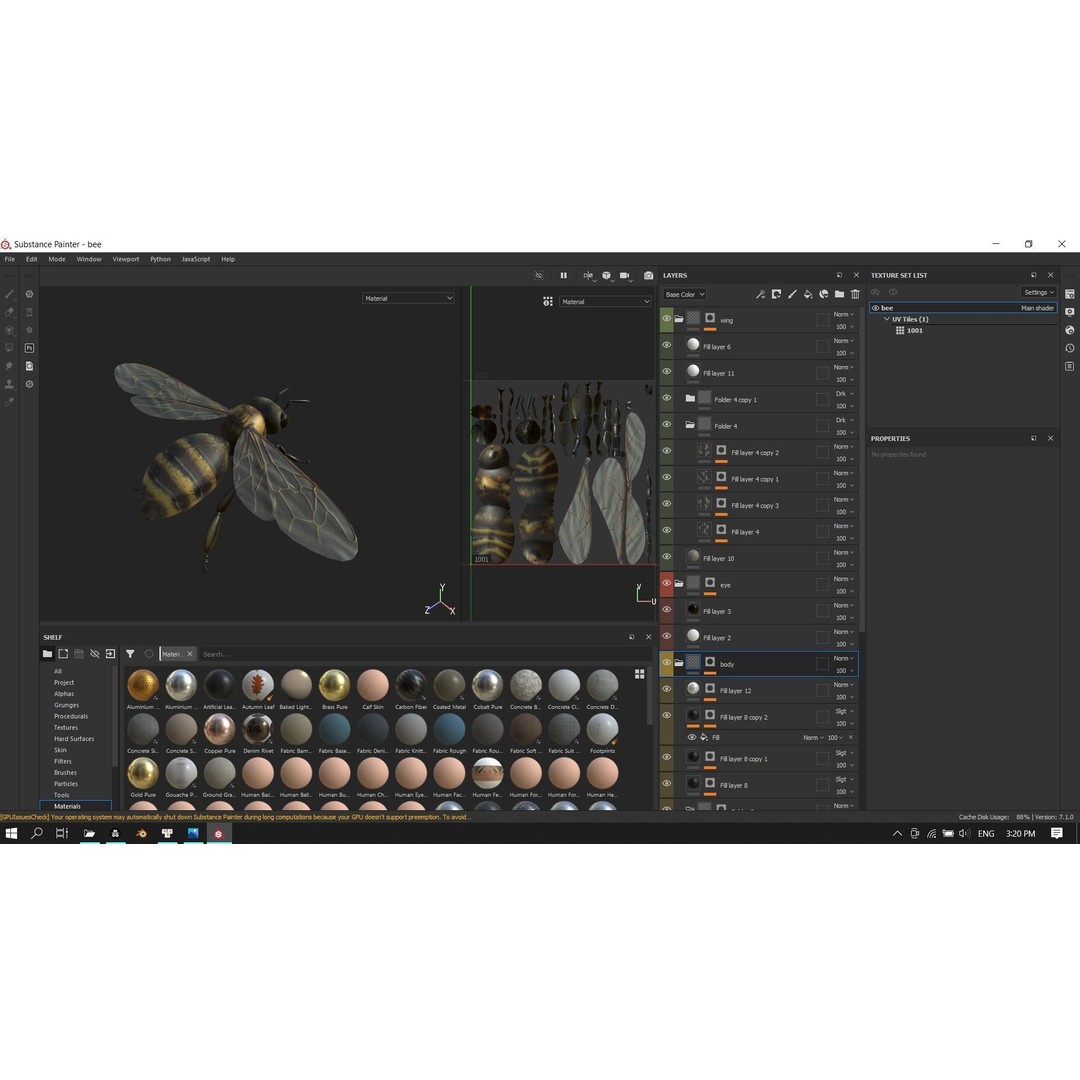Open the Base Color channel dropdown
Image resolution: width=1080 pixels, height=1080 pixels.
[x=685, y=294]
